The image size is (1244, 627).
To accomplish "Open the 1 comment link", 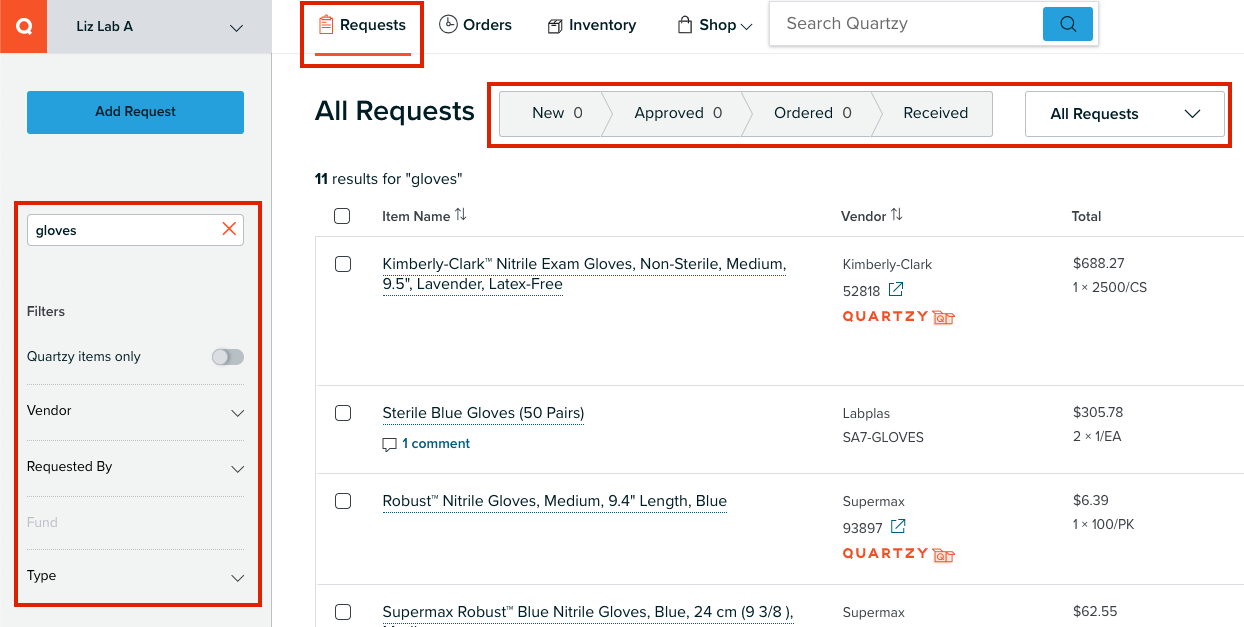I will 436,444.
